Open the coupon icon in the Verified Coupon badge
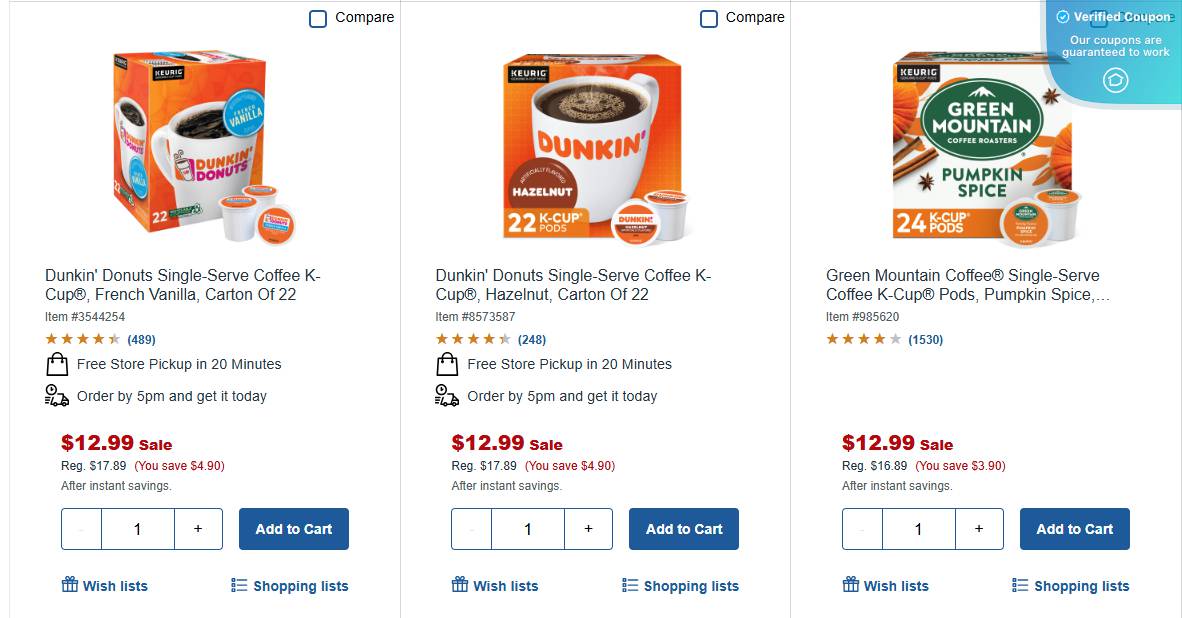Screen dimensions: 1182x618 tap(1115, 80)
